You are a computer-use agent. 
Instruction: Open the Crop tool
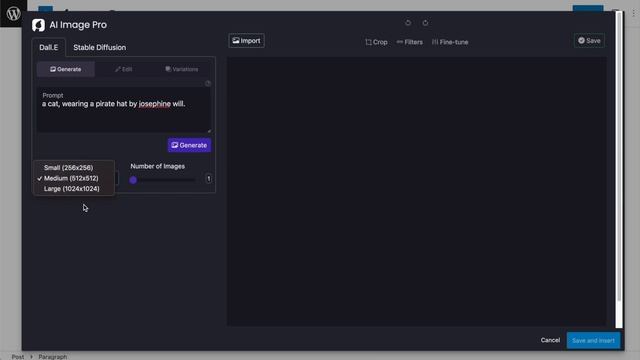coord(376,42)
